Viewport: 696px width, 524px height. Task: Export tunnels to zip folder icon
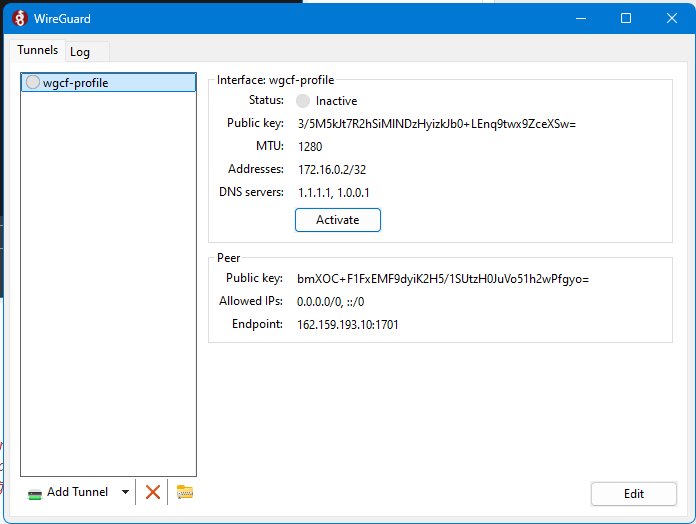tap(185, 492)
